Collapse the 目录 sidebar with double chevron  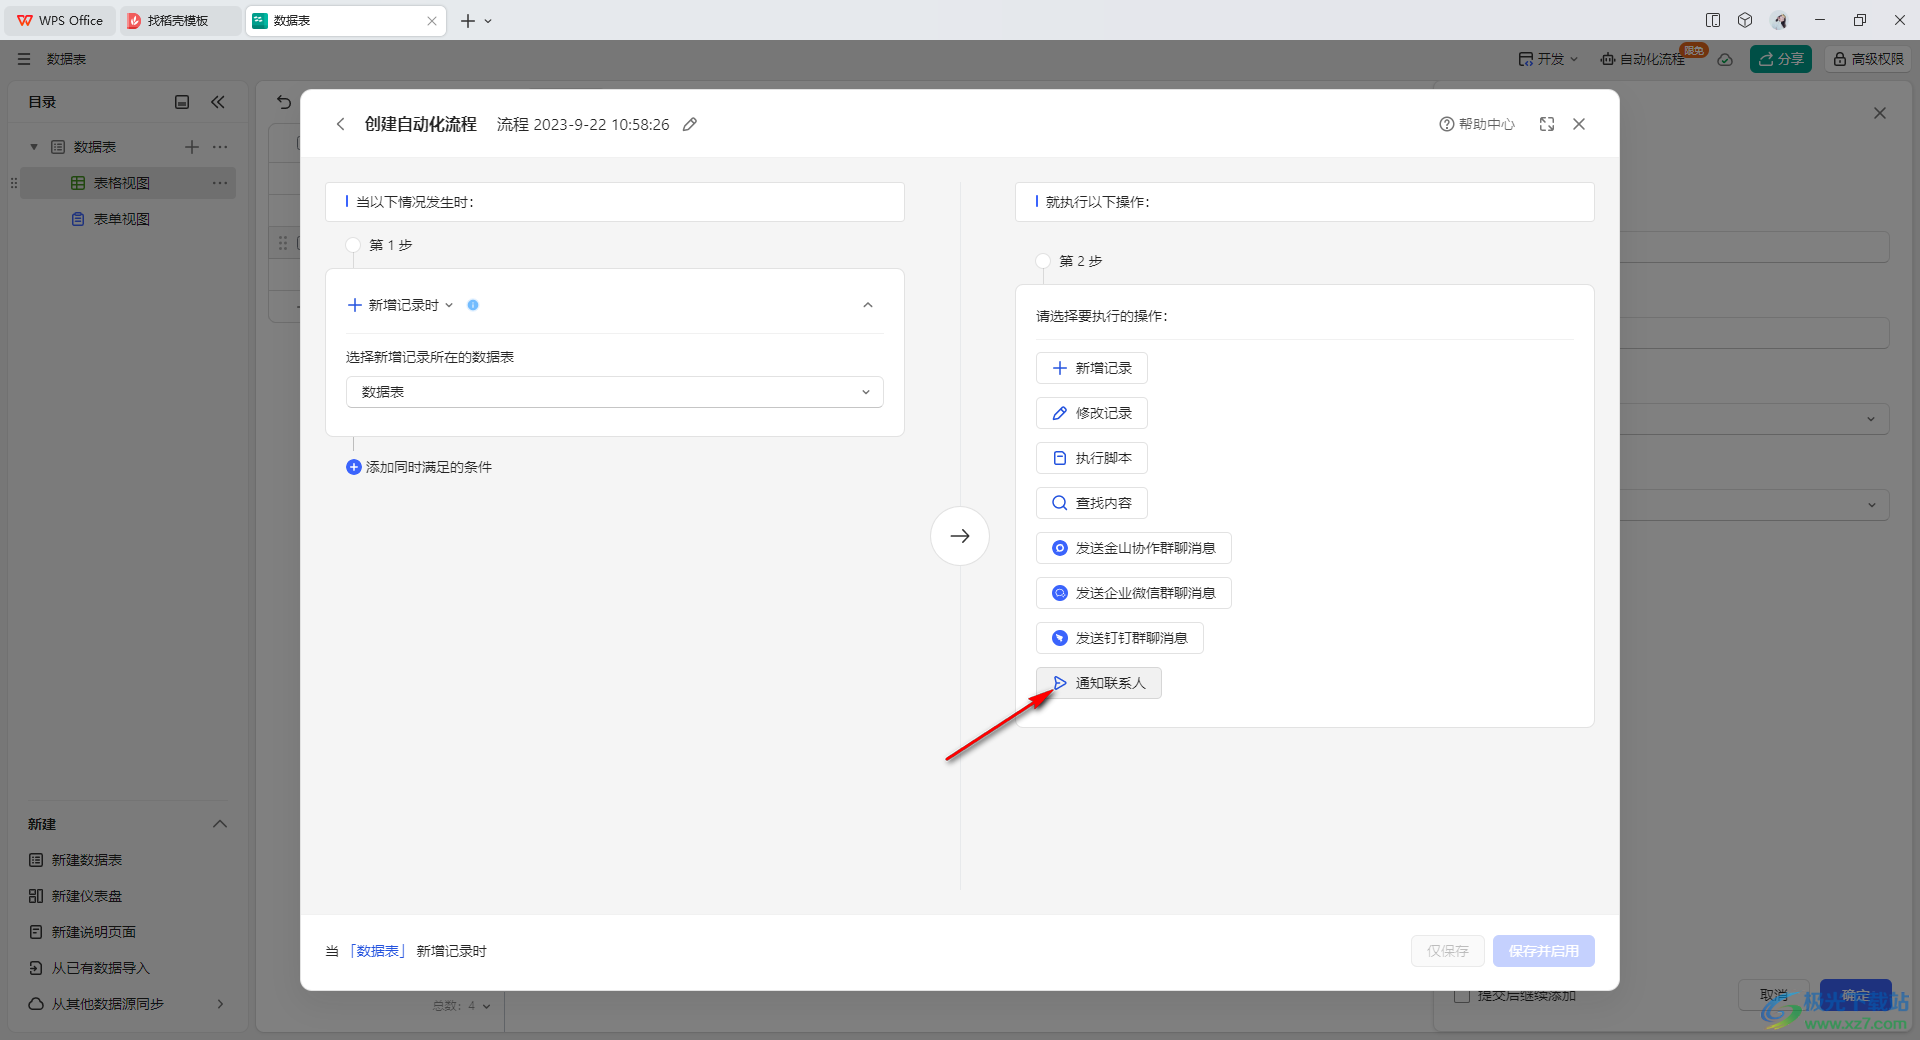(x=218, y=102)
